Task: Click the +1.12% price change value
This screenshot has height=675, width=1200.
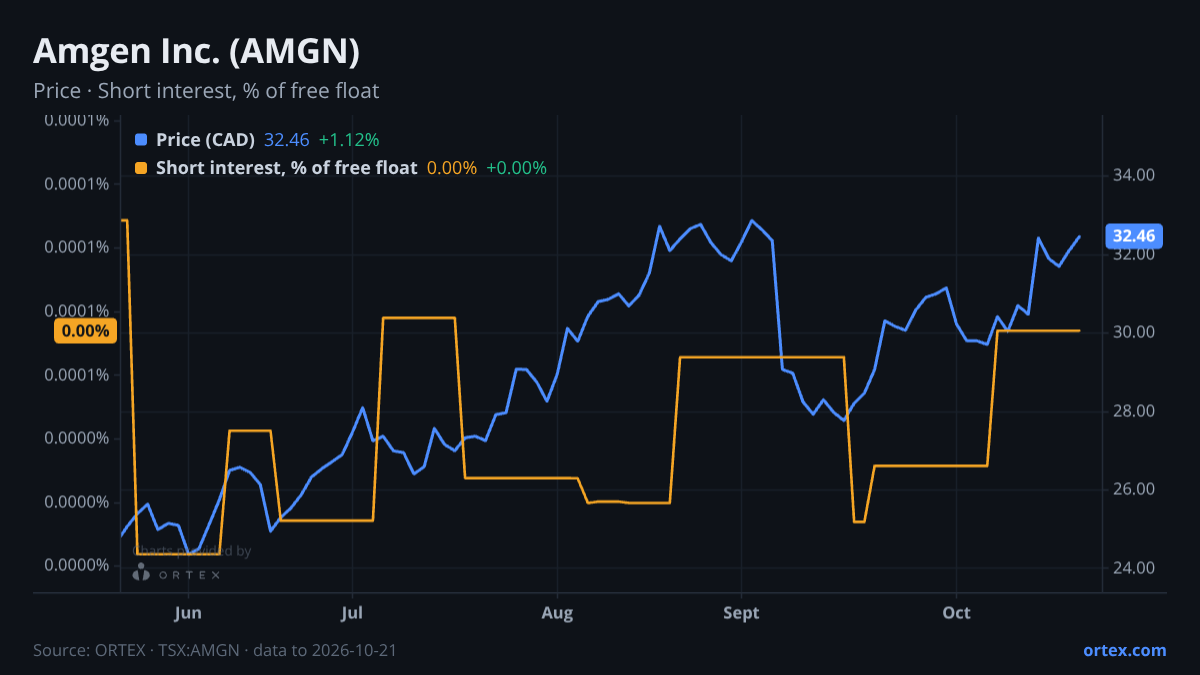Action: (349, 140)
